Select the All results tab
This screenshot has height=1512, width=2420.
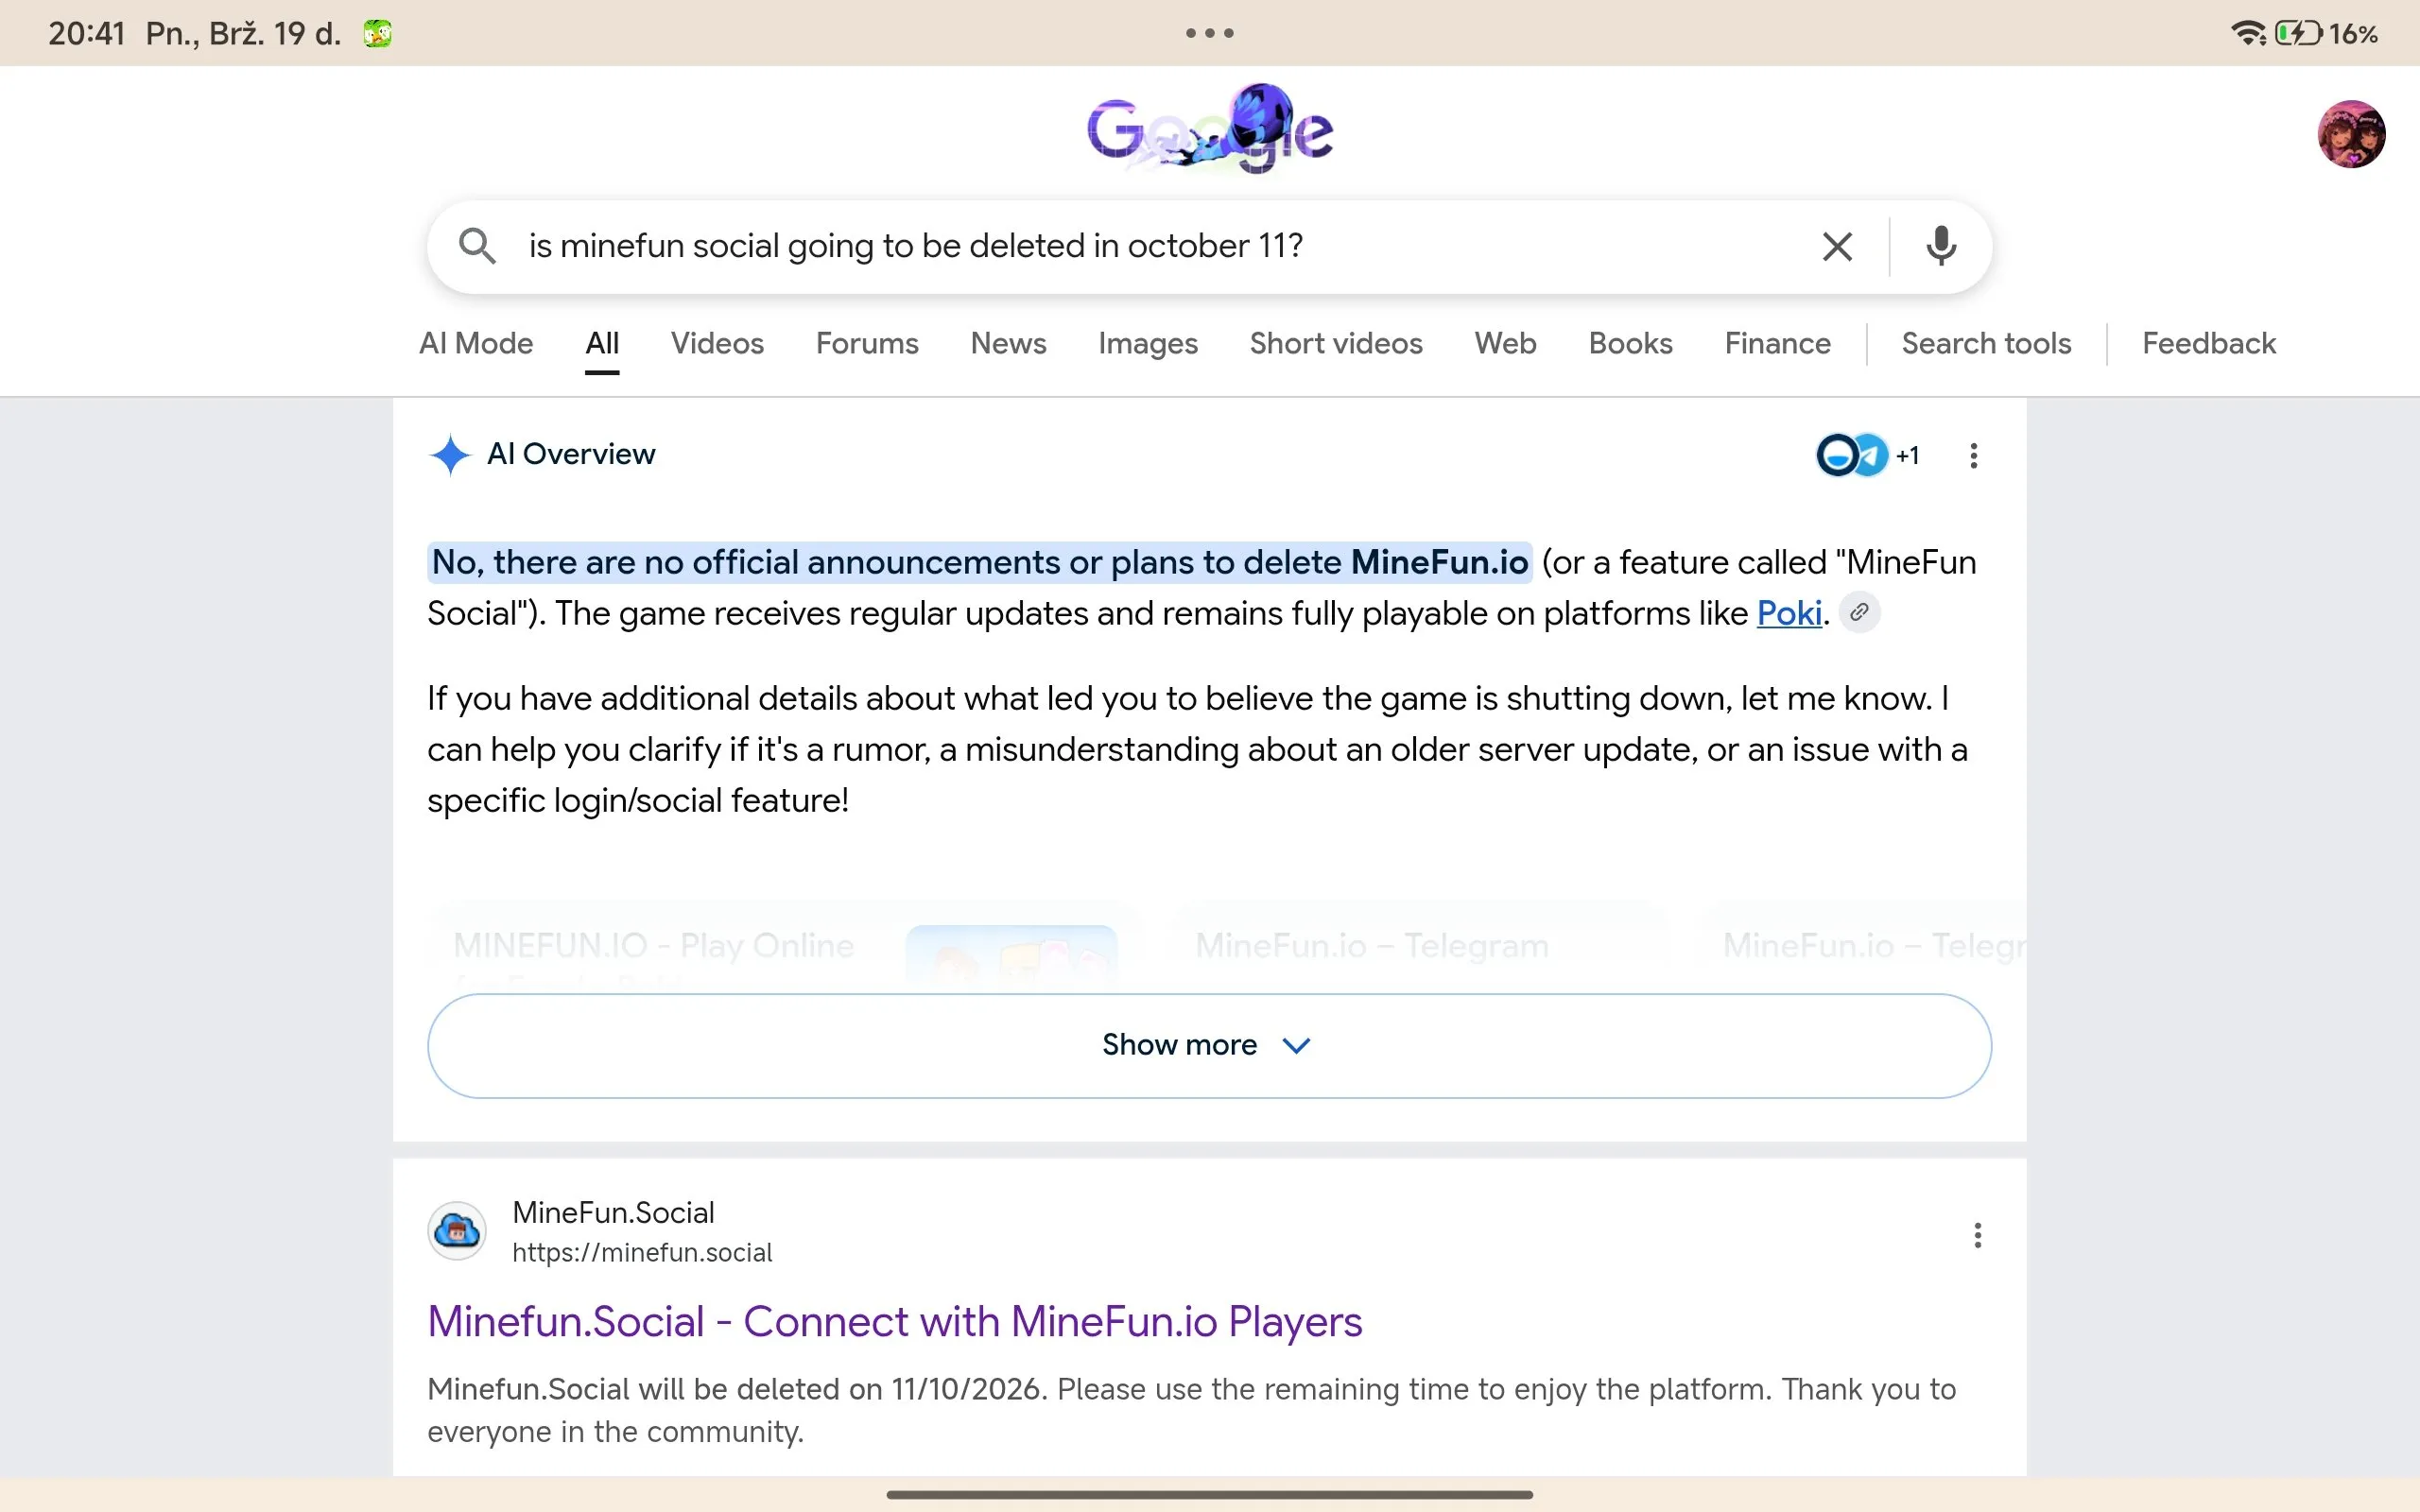[602, 343]
